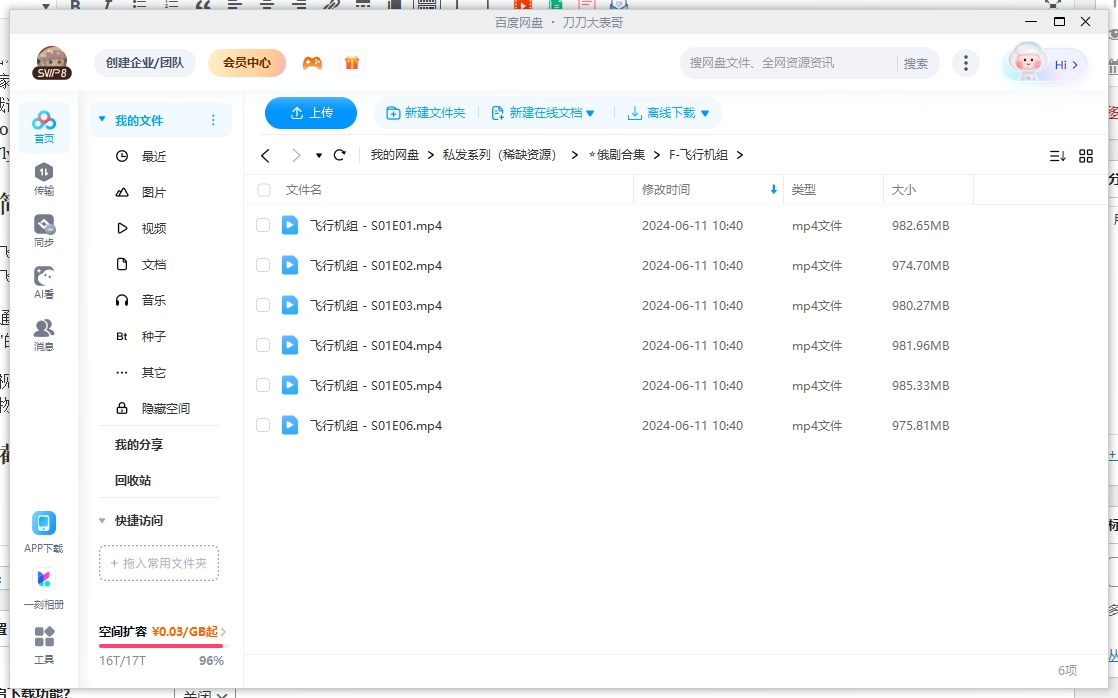Select all files via header checkbox
This screenshot has height=698, width=1118.
point(262,189)
